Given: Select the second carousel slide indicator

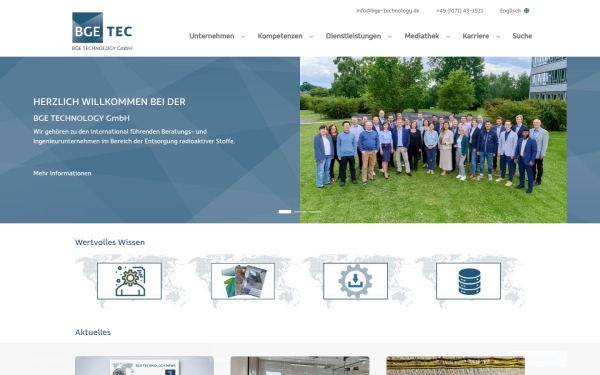Looking at the screenshot, I should click(300, 212).
